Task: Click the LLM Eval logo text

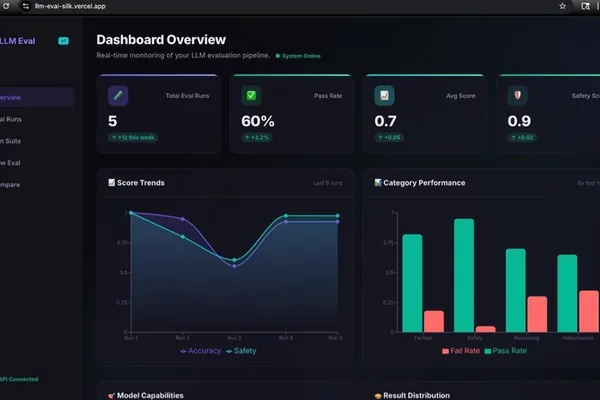Action: [x=18, y=41]
